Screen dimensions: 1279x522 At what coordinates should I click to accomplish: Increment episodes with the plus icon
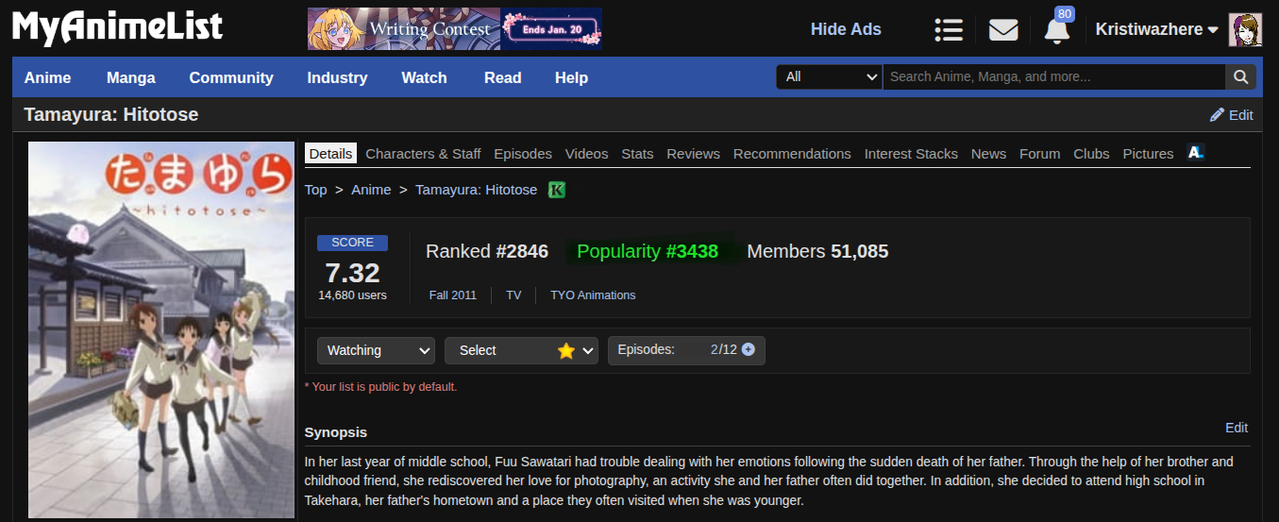(x=748, y=350)
